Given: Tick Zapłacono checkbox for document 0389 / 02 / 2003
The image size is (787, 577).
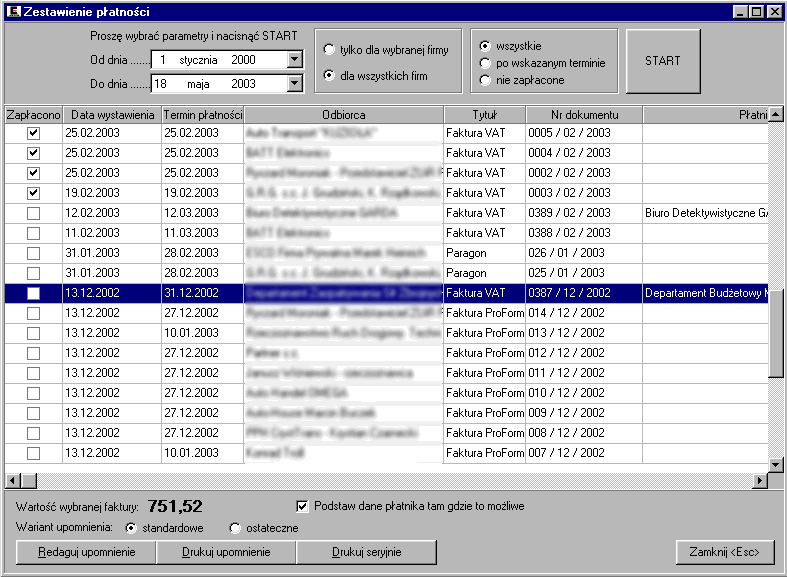Looking at the screenshot, I should point(33,213).
